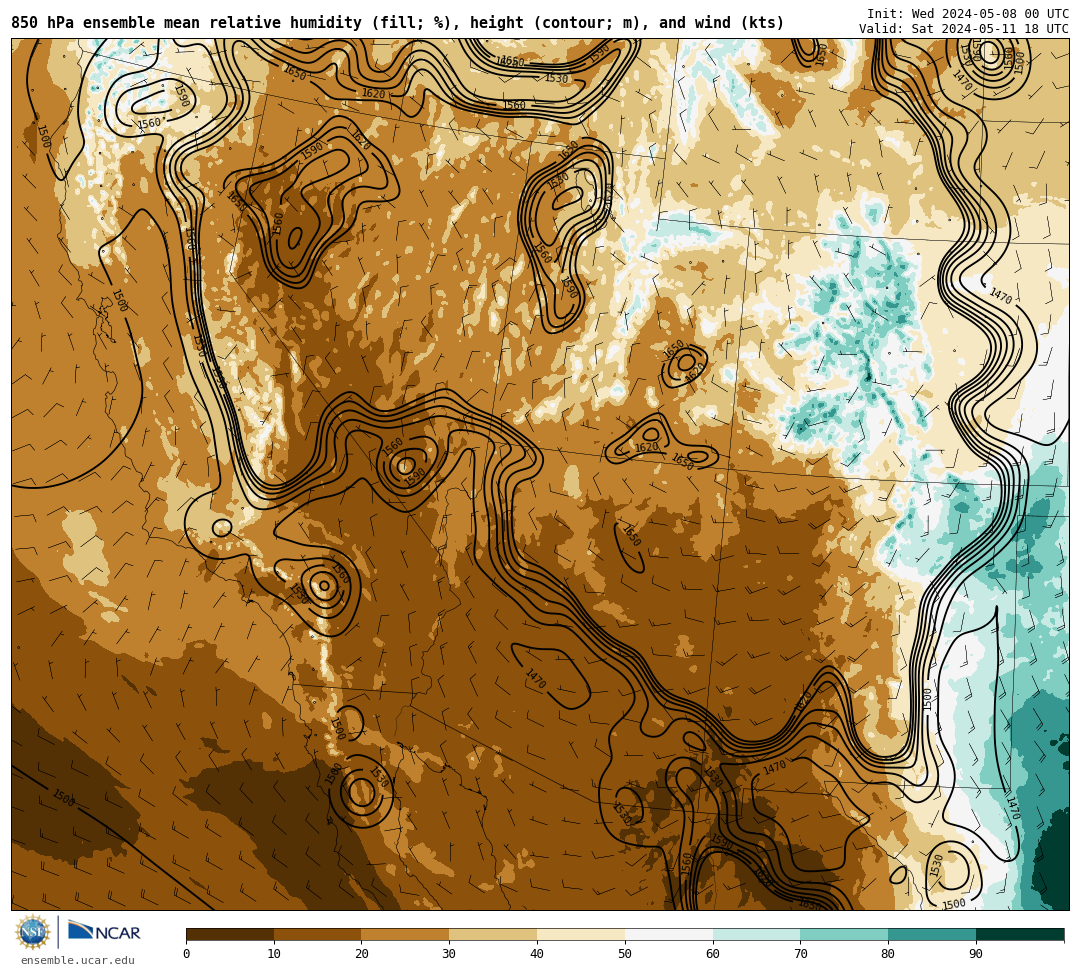1080x973 pixels.
Task: Click the colorbar tick label 60
Action: (x=713, y=954)
